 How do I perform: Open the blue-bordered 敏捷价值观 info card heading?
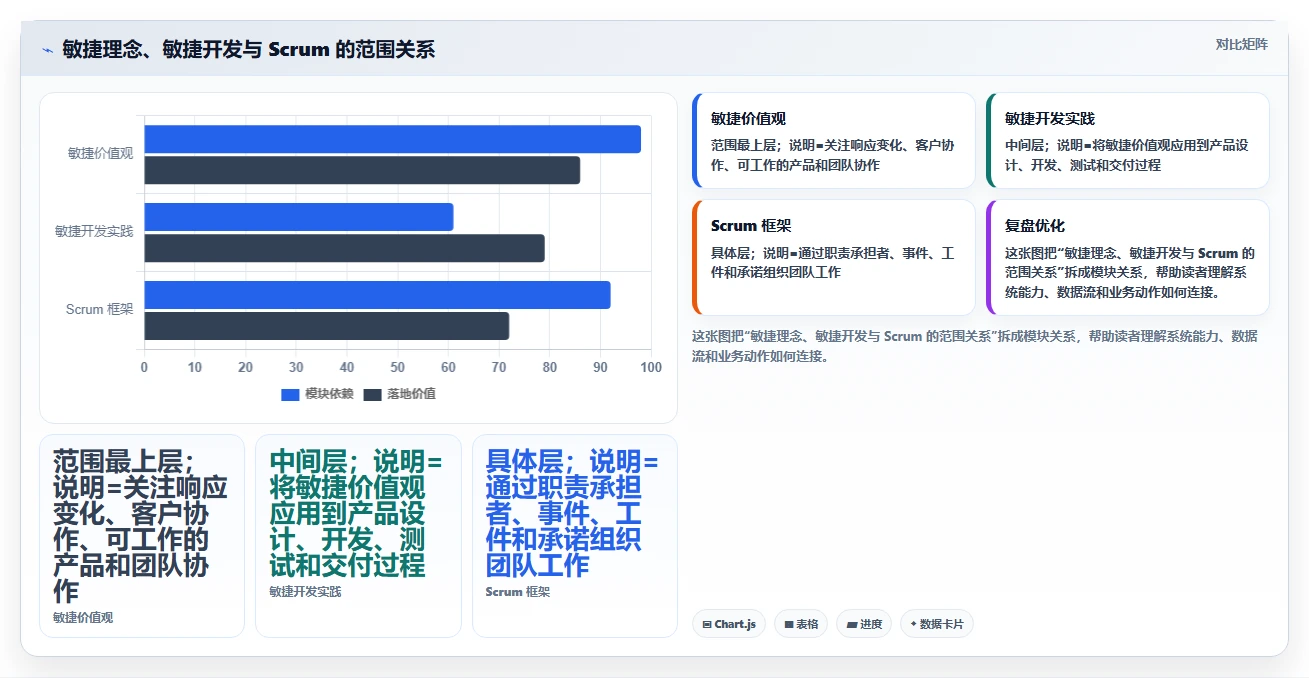tap(748, 118)
